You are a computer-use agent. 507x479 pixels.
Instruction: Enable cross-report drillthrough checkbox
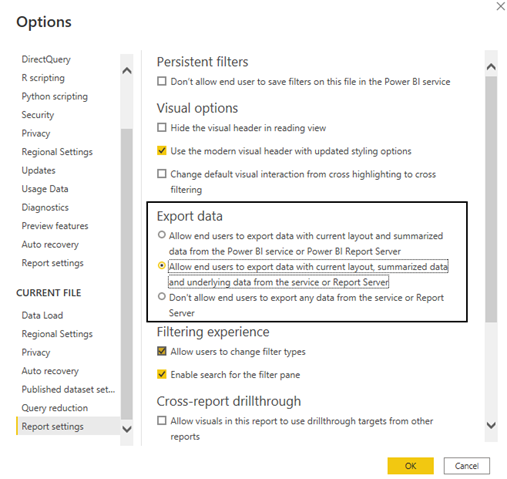point(162,421)
